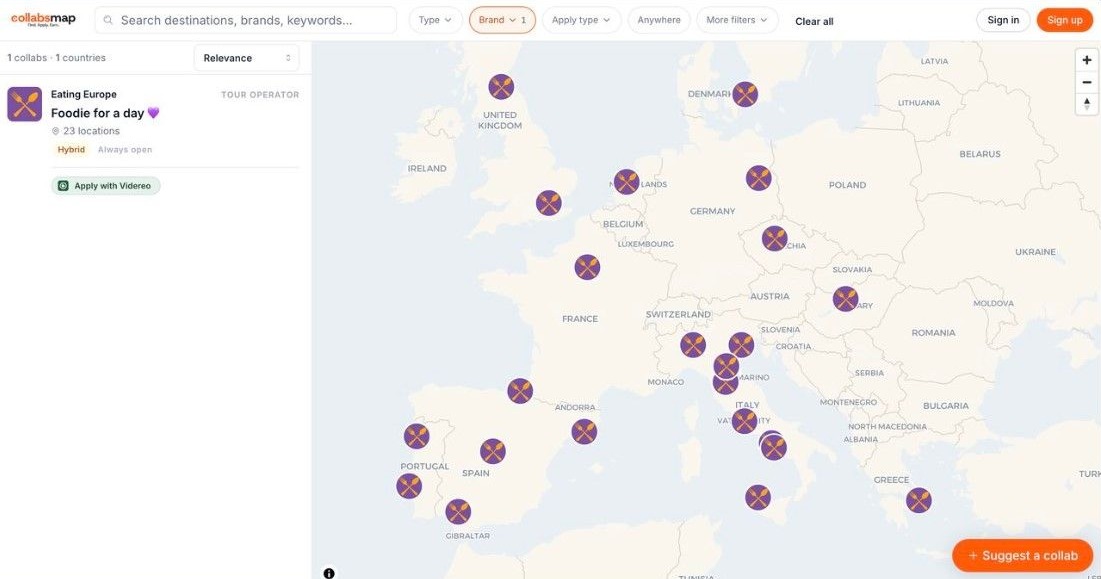Select the pin in southern Portugal
Image resolution: width=1101 pixels, height=579 pixels.
coord(409,486)
